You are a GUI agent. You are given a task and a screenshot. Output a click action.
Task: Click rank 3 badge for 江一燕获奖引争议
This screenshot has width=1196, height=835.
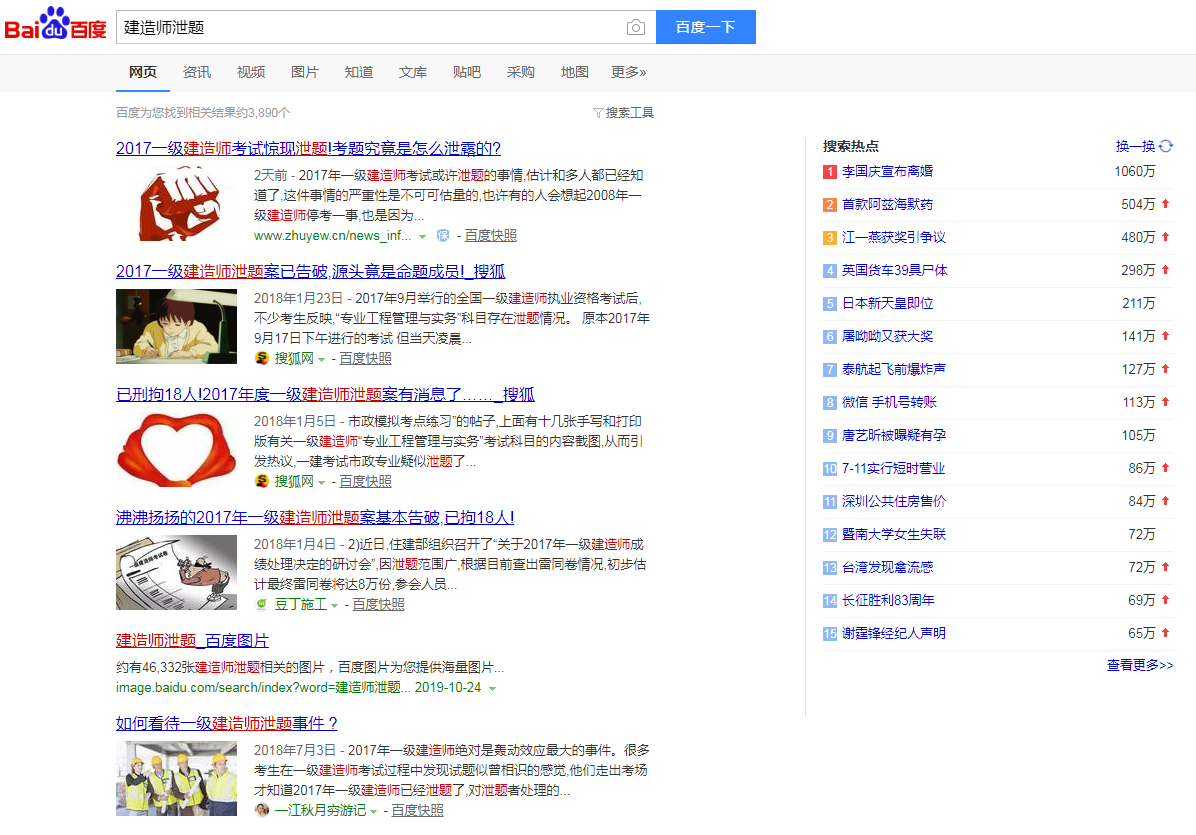[830, 237]
